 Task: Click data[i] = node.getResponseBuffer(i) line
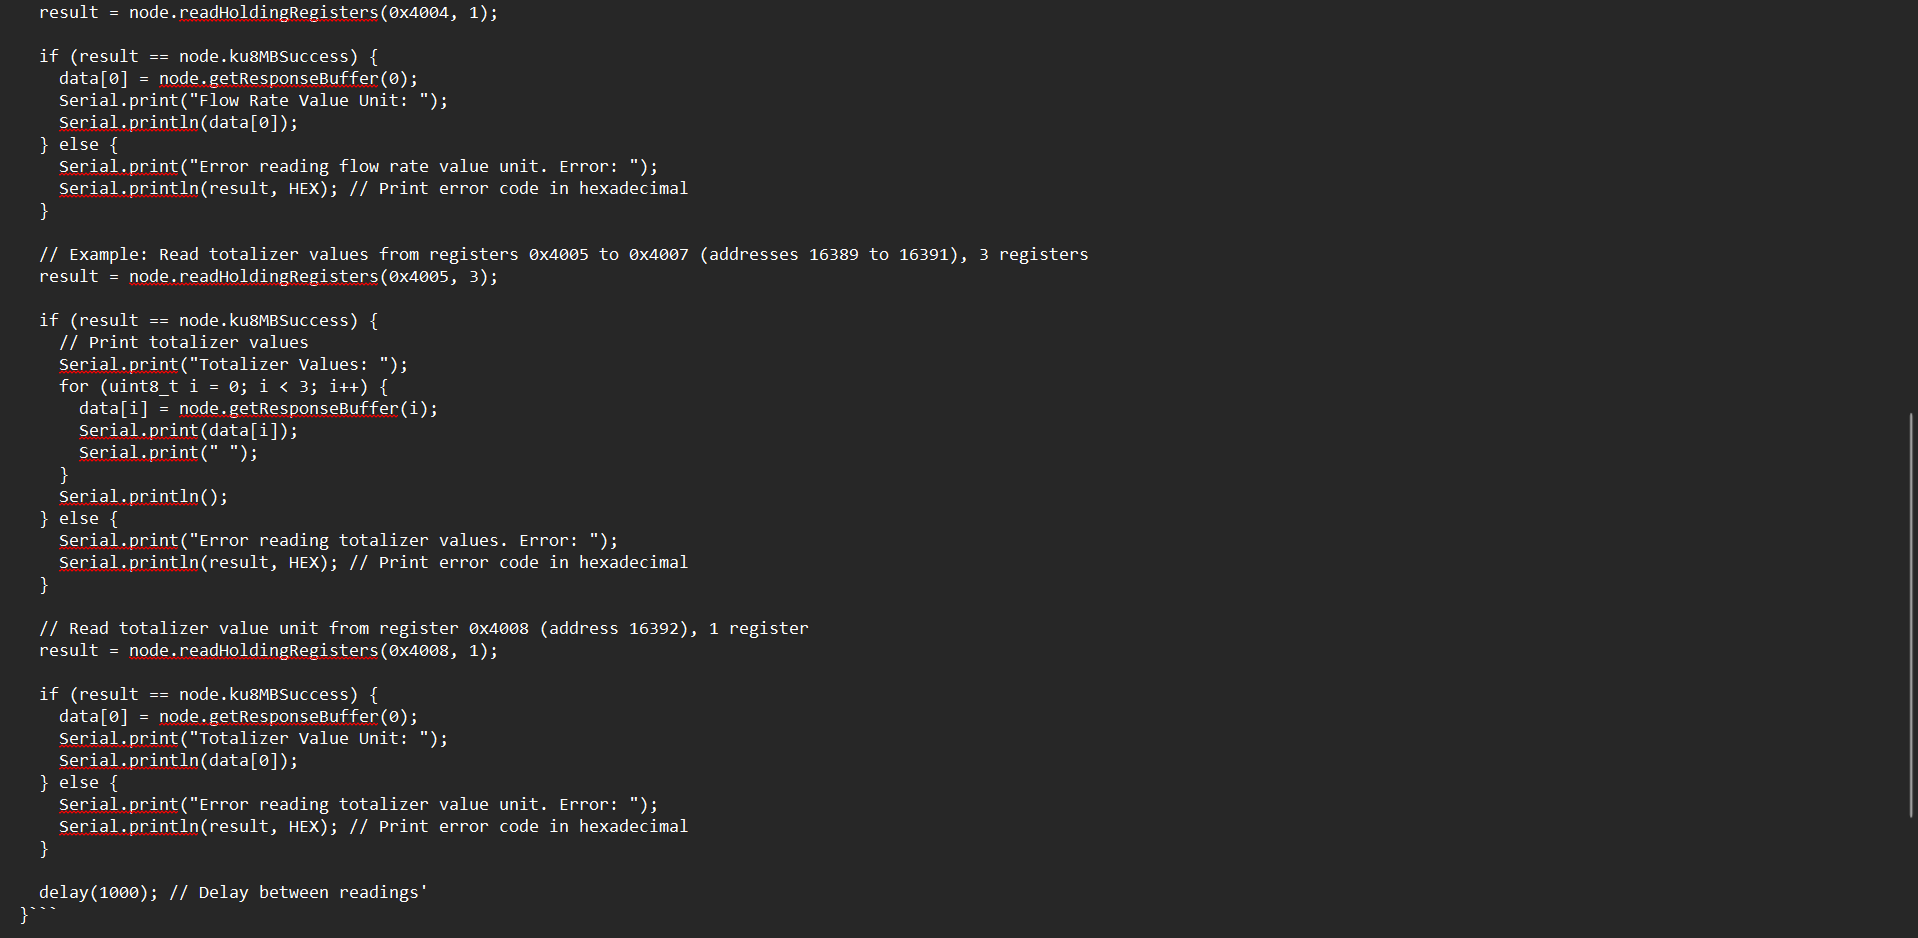258,408
